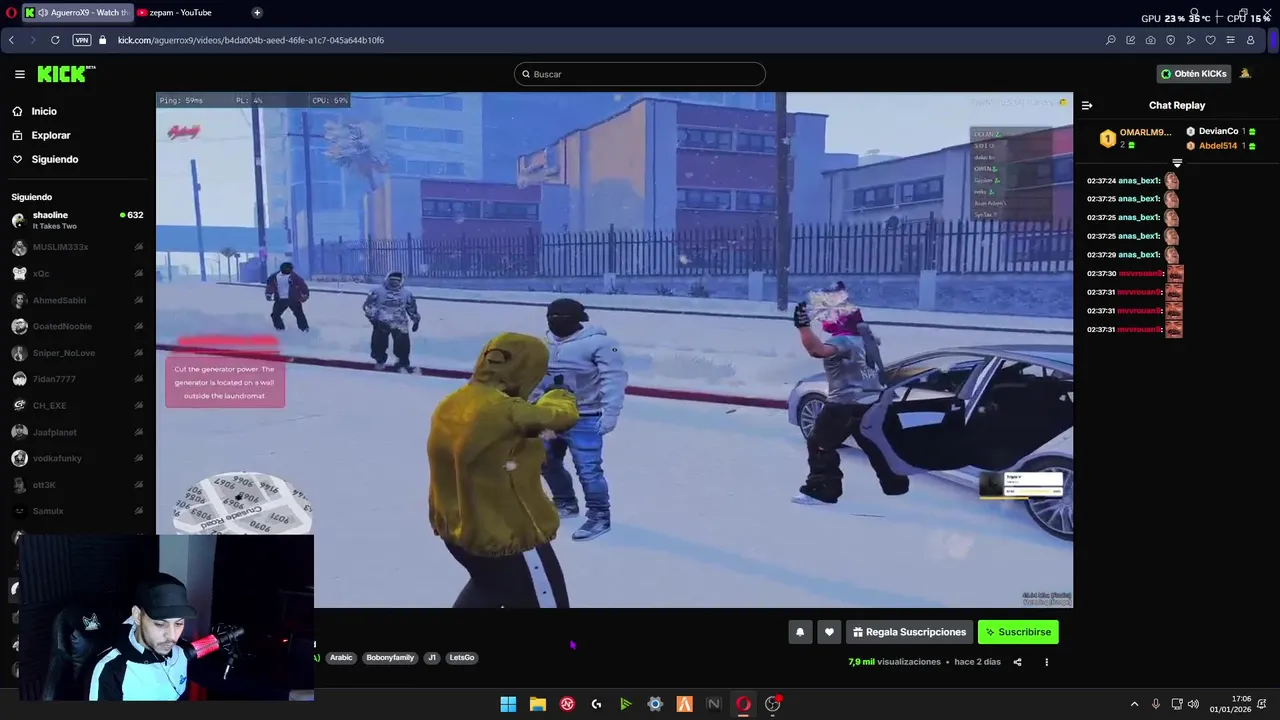Show hidden system tray icons
1280x720 pixels.
point(1134,704)
